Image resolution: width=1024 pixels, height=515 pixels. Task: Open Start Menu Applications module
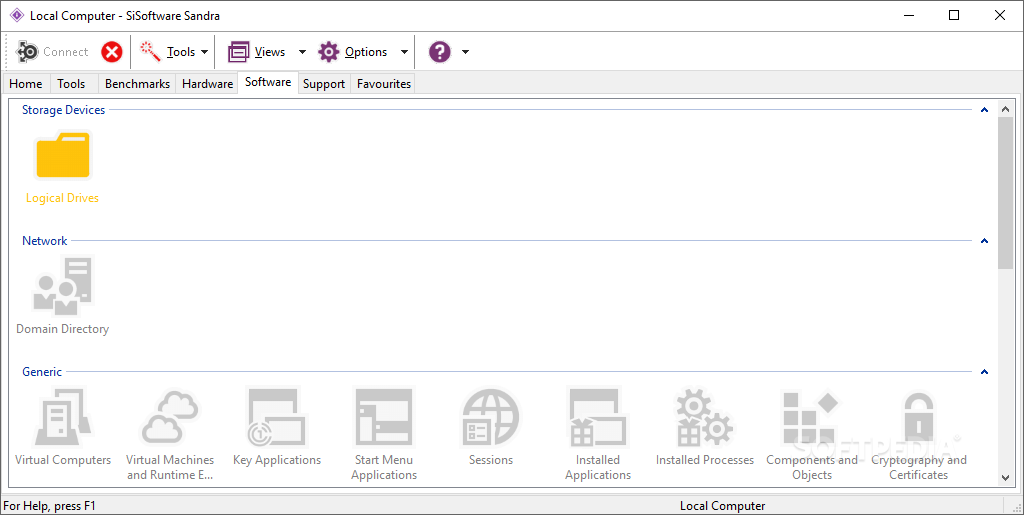384,435
